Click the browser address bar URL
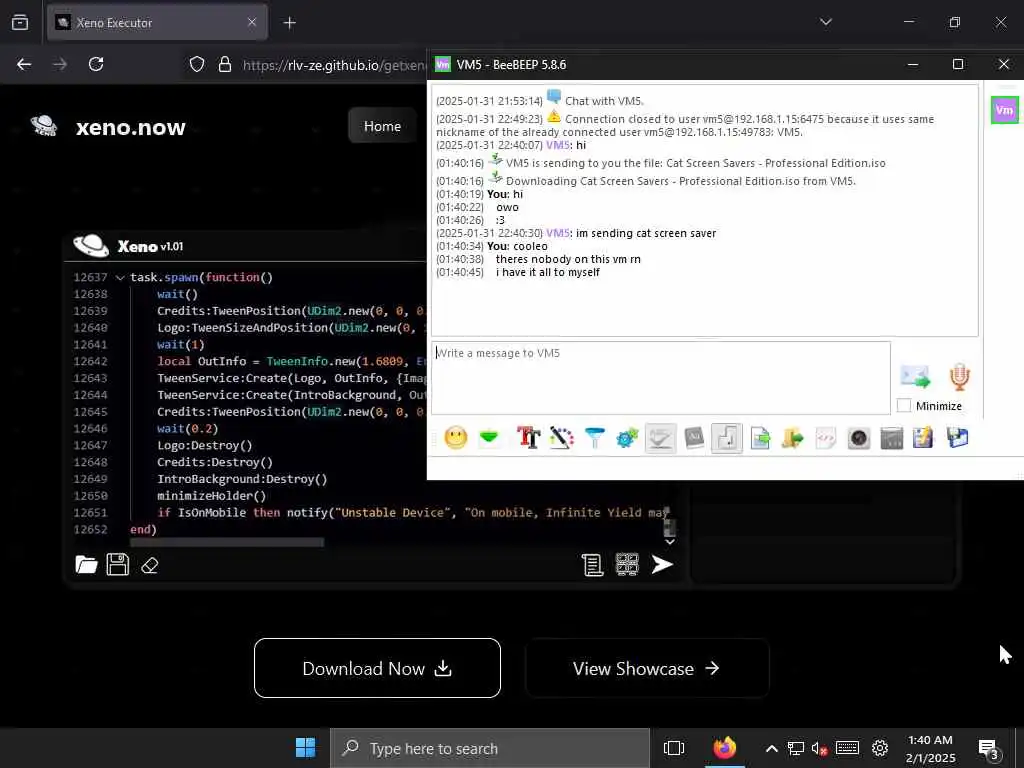The height and width of the screenshot is (768, 1024). click(334, 65)
